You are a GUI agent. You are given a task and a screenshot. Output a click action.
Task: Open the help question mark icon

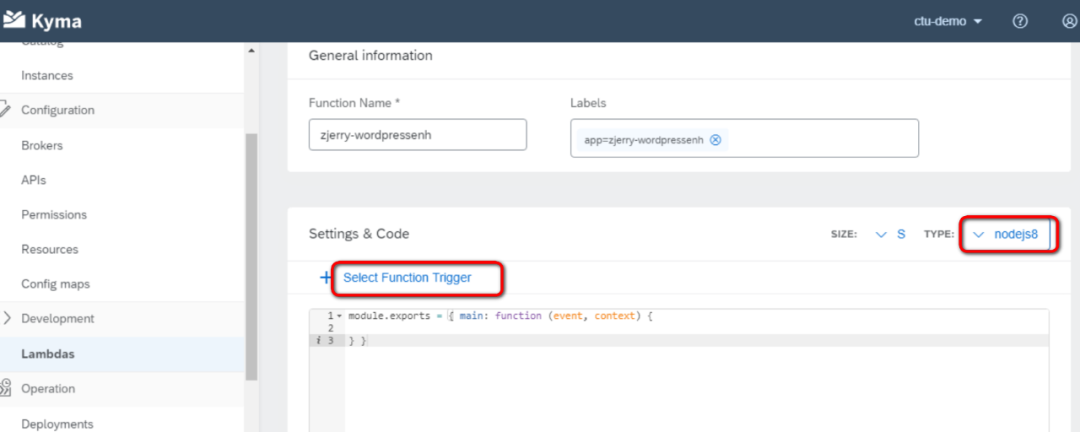click(1020, 21)
